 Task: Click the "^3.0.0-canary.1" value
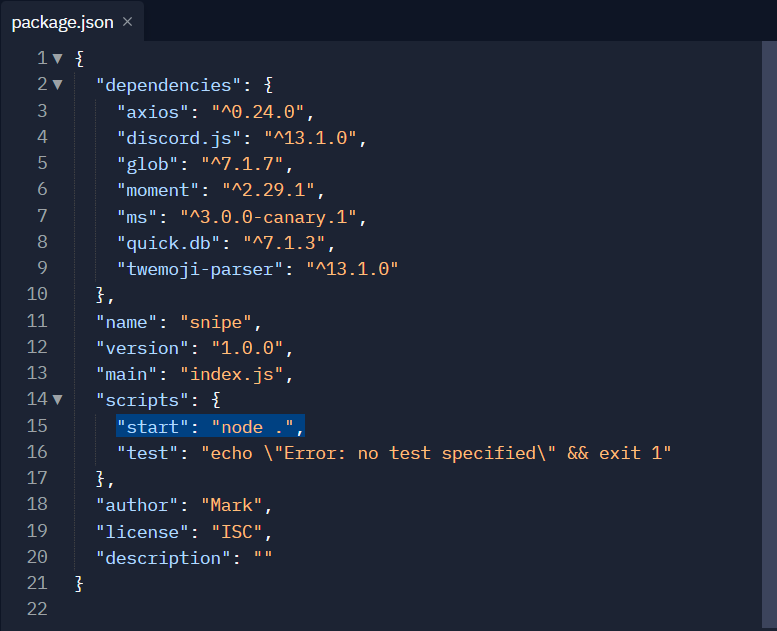(268, 217)
